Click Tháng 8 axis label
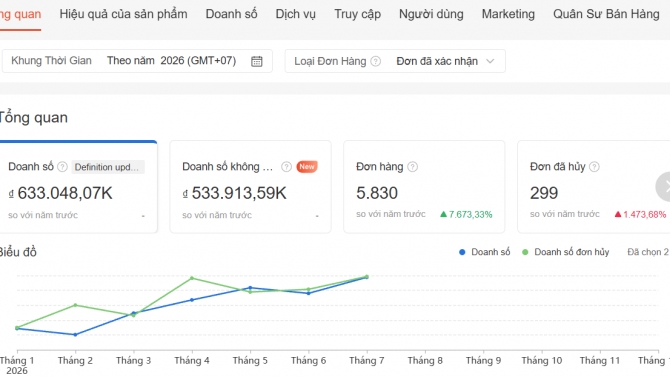This screenshot has height=377, width=670. [425, 361]
